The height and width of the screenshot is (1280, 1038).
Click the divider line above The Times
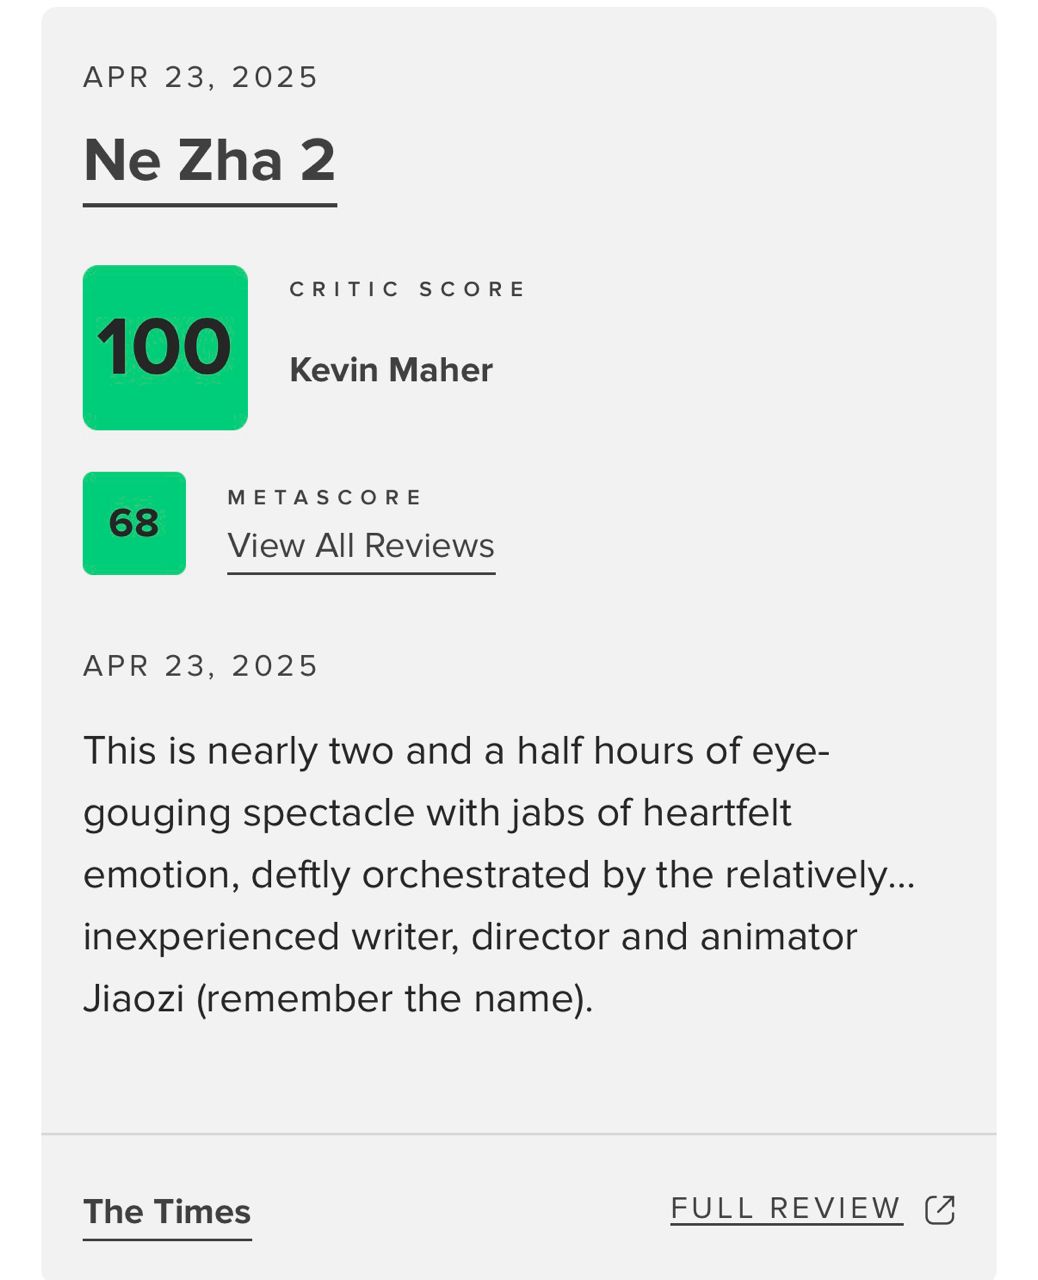(x=518, y=1134)
